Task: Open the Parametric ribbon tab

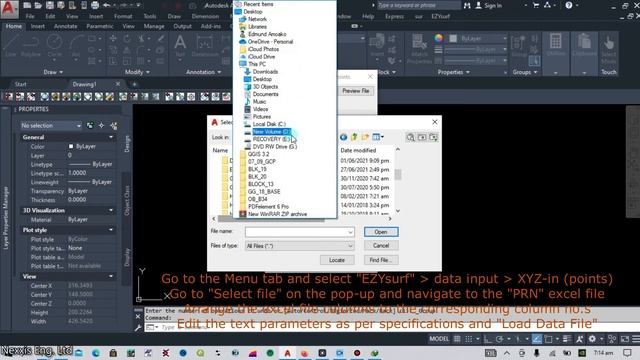Action: pyautogui.click(x=100, y=26)
